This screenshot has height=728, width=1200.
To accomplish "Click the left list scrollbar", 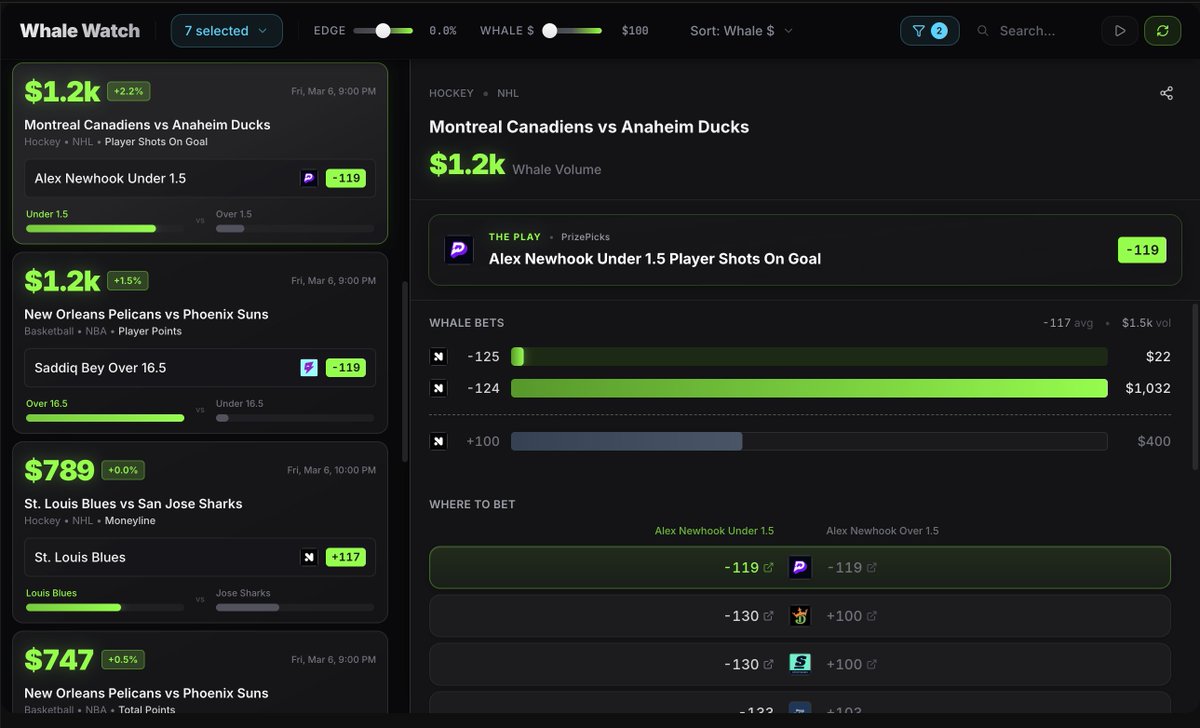I will click(x=405, y=370).
